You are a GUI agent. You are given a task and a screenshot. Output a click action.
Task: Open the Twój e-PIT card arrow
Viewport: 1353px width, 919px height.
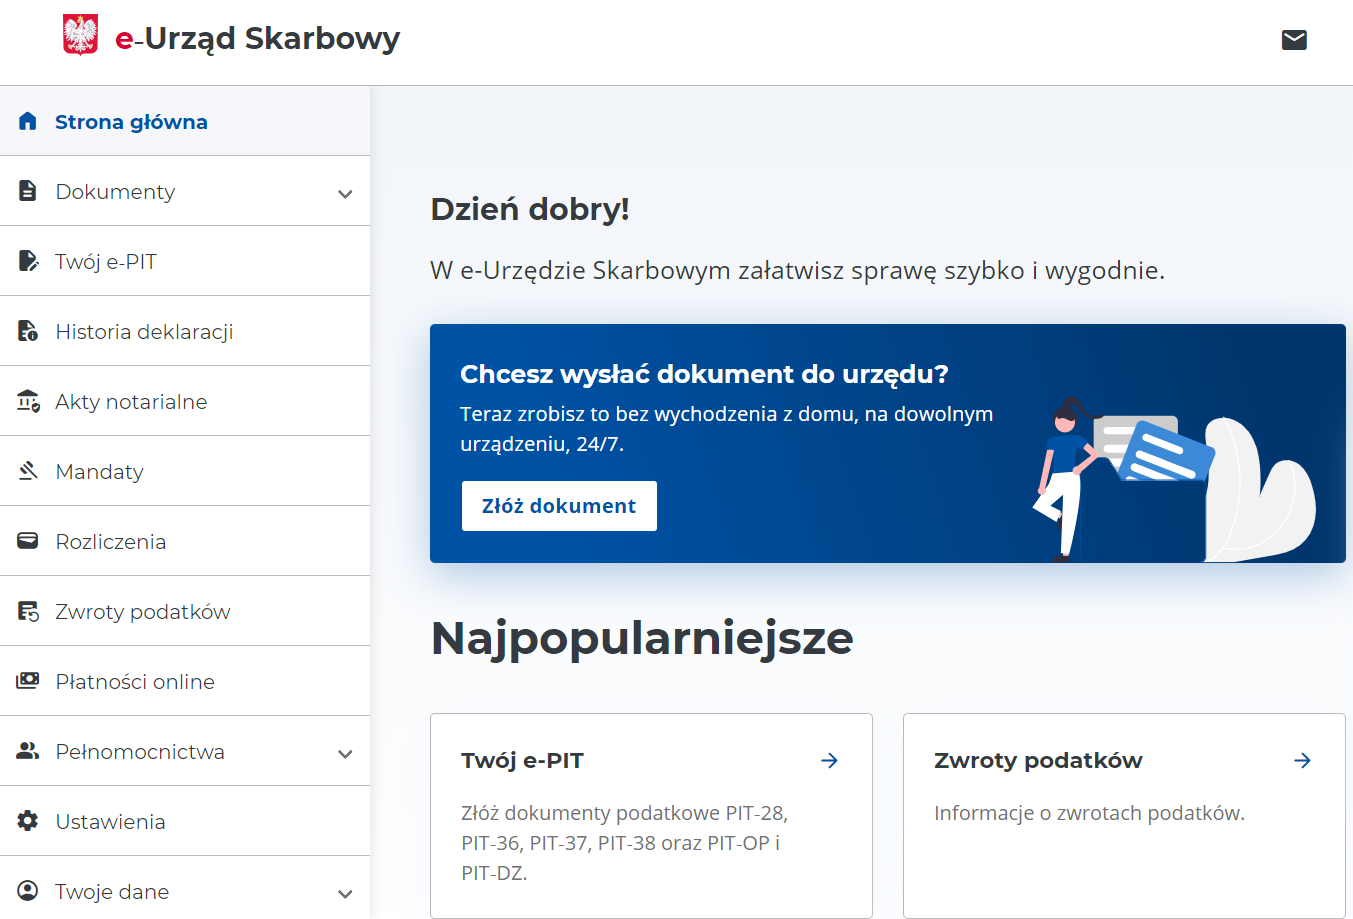829,761
